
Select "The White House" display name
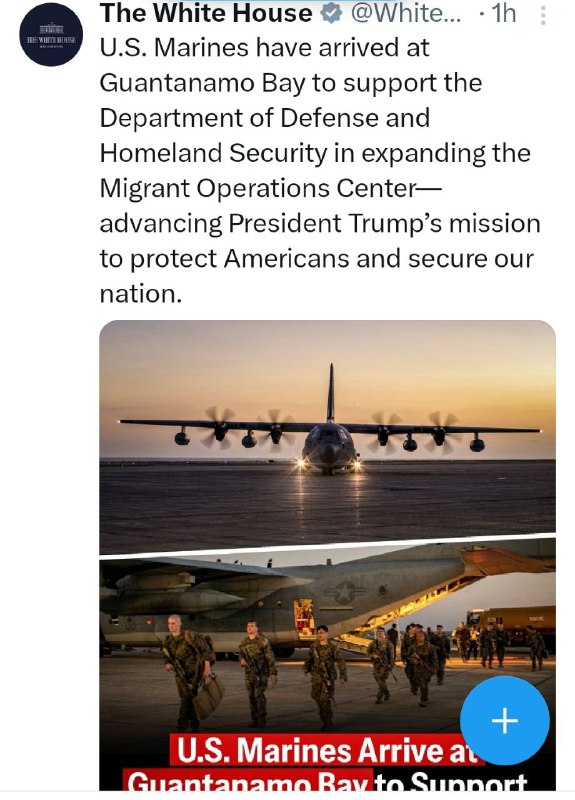pyautogui.click(x=206, y=14)
